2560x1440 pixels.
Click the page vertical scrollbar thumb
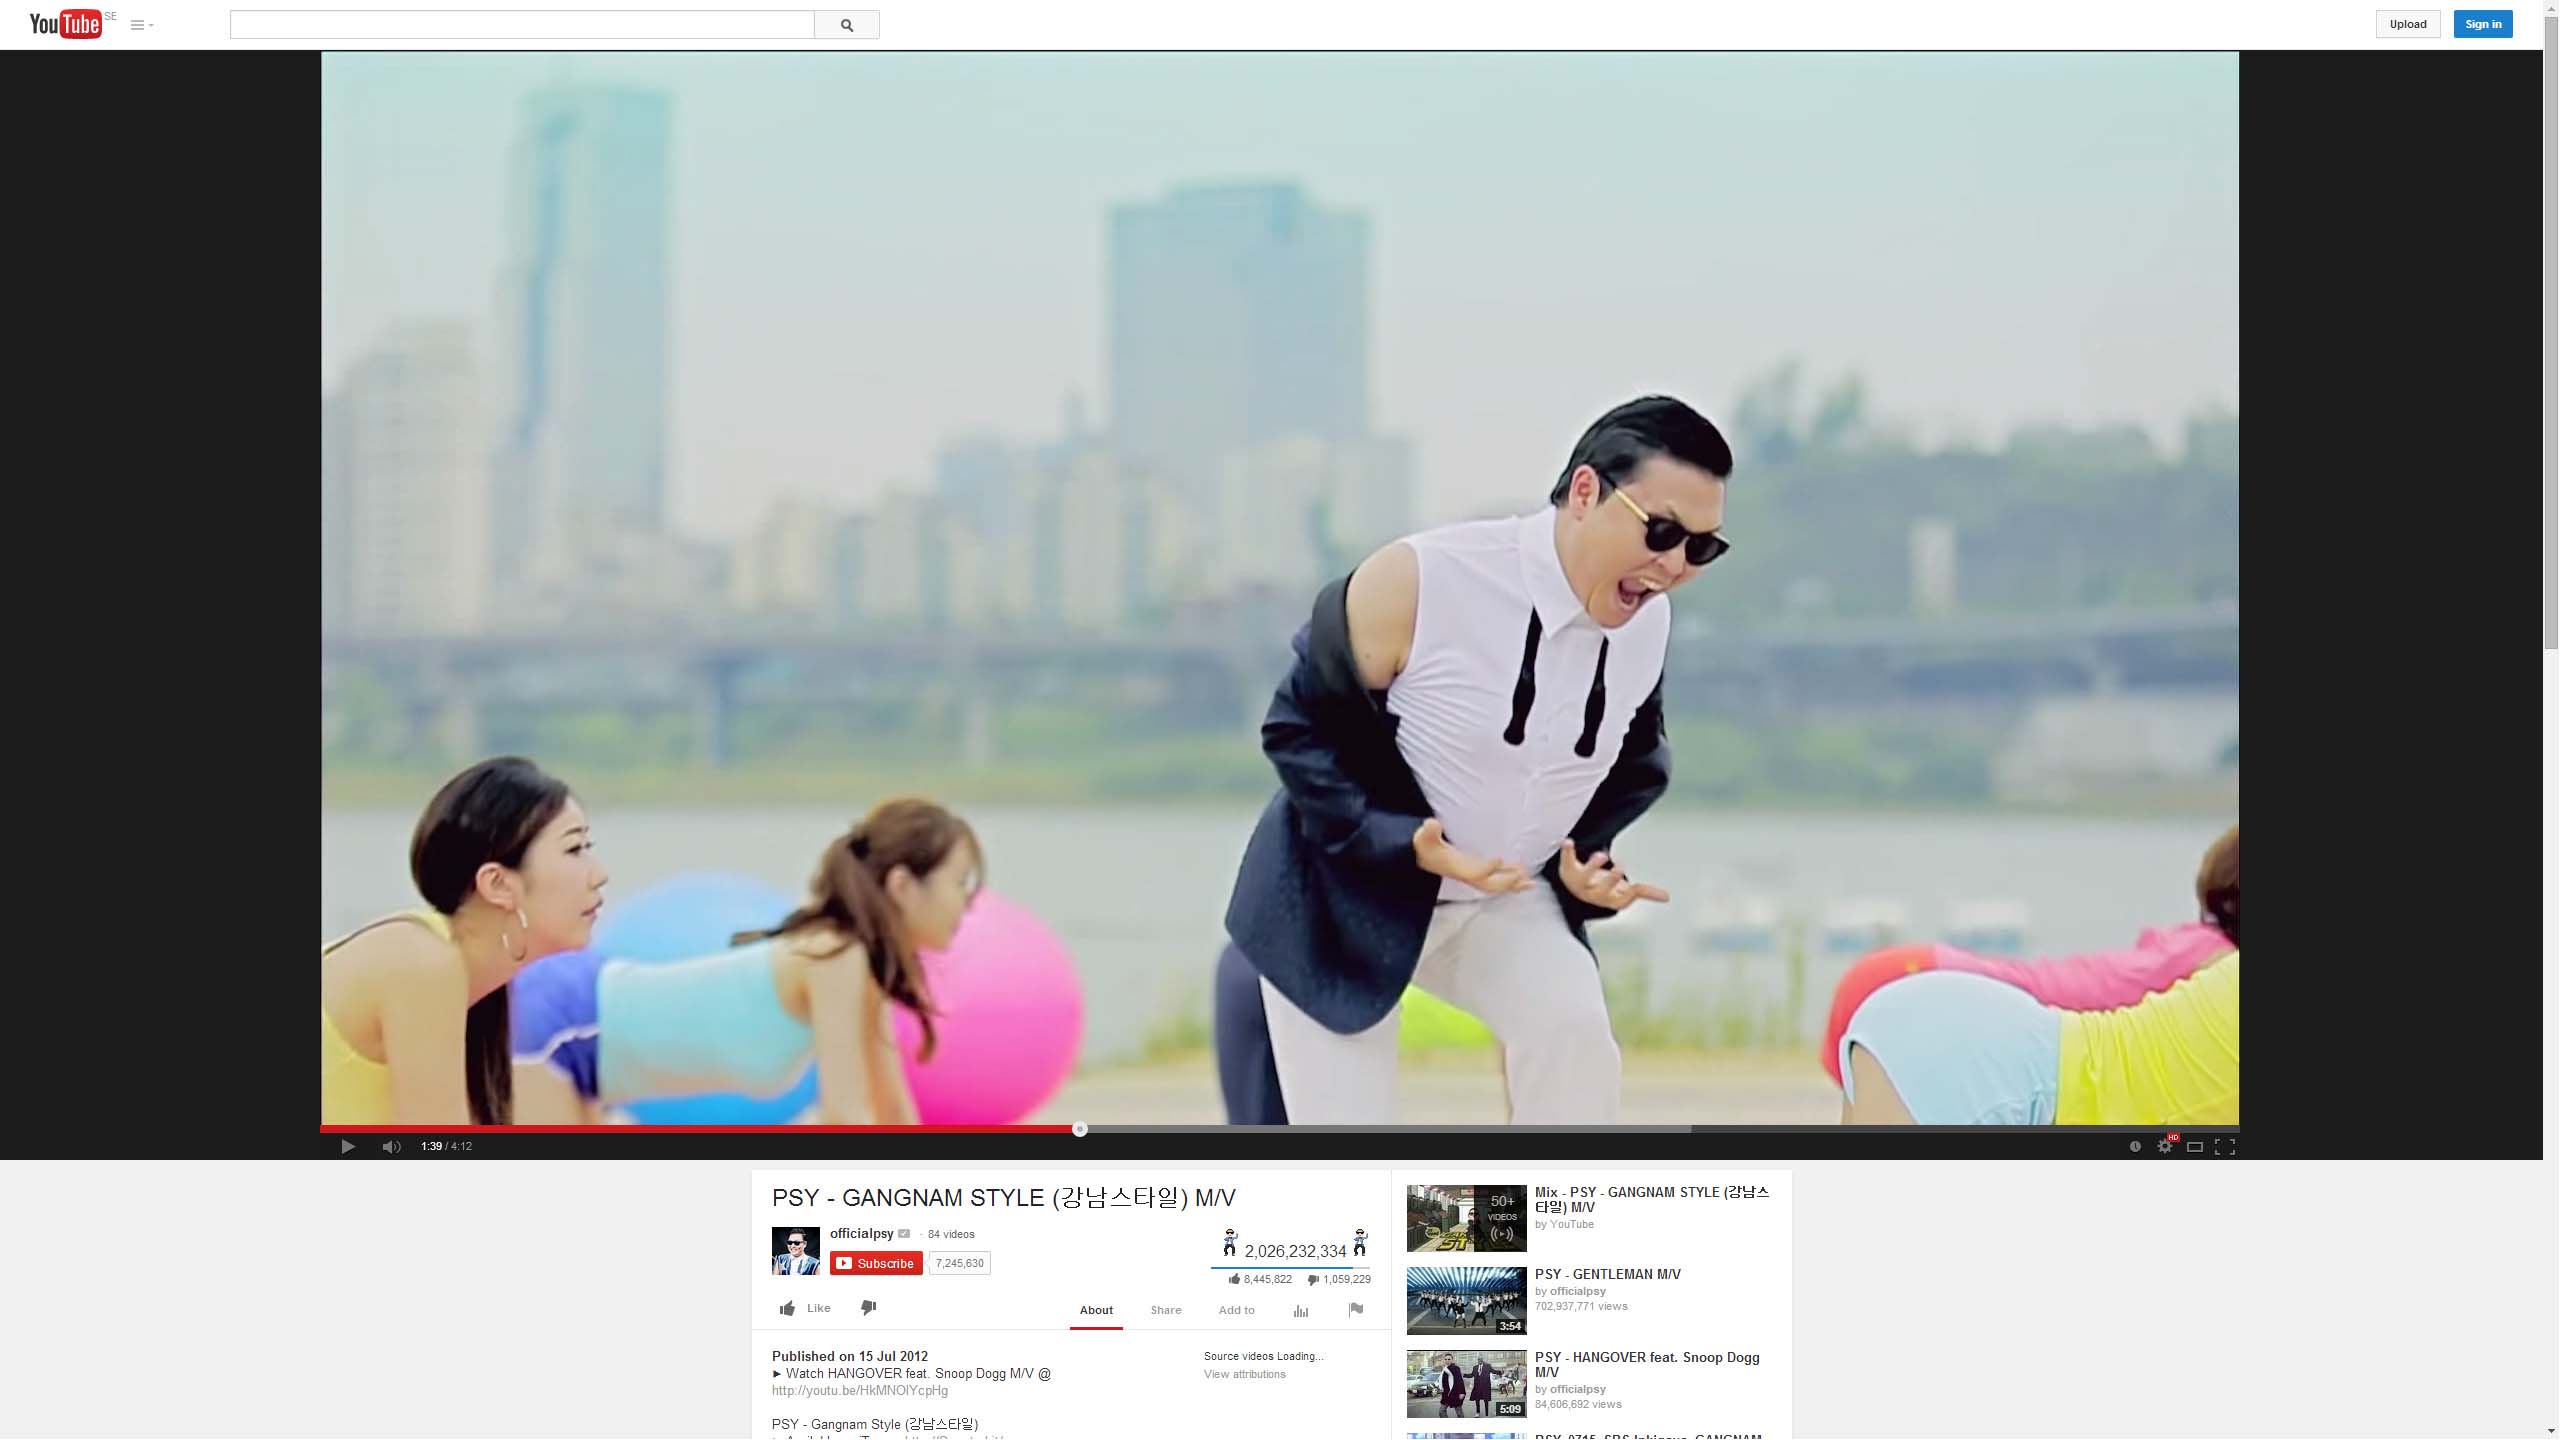coord(2551,332)
